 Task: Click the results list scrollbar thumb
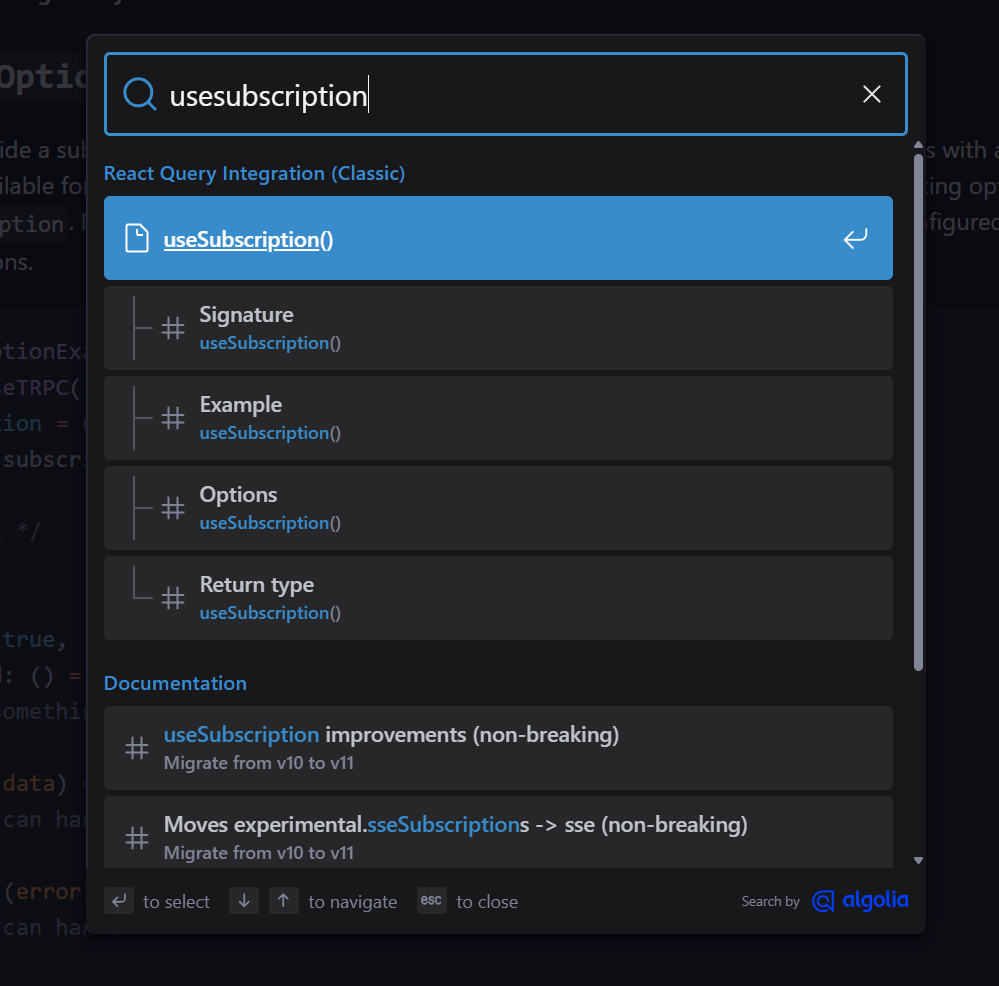pos(918,410)
